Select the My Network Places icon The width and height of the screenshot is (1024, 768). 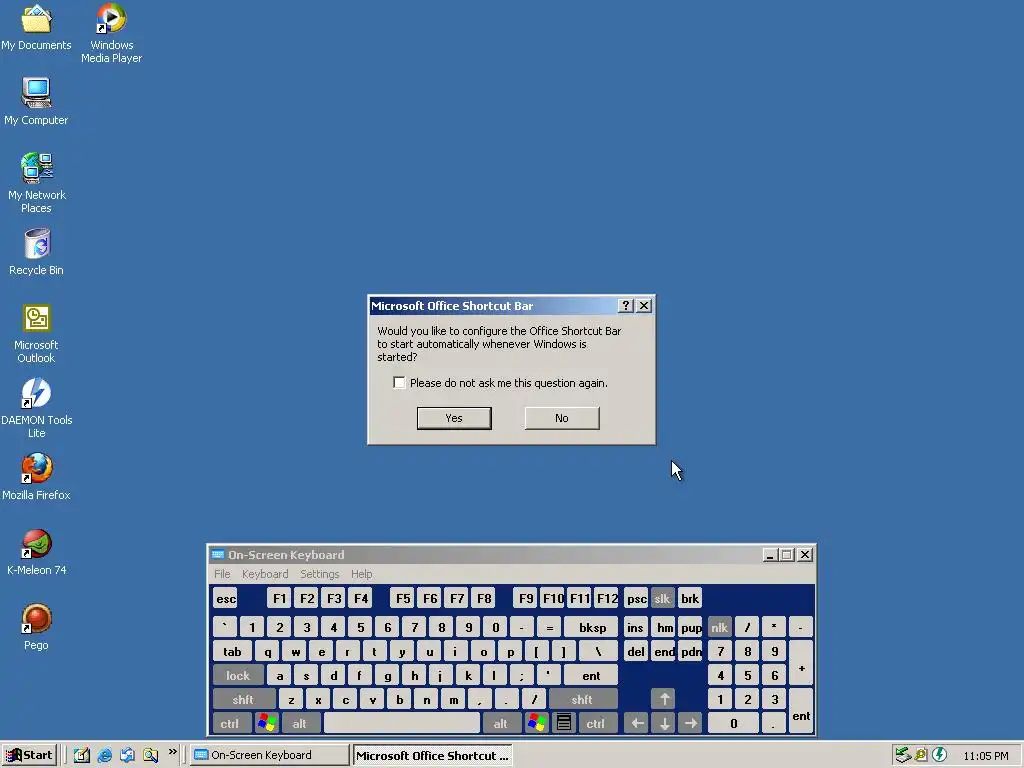(36, 182)
